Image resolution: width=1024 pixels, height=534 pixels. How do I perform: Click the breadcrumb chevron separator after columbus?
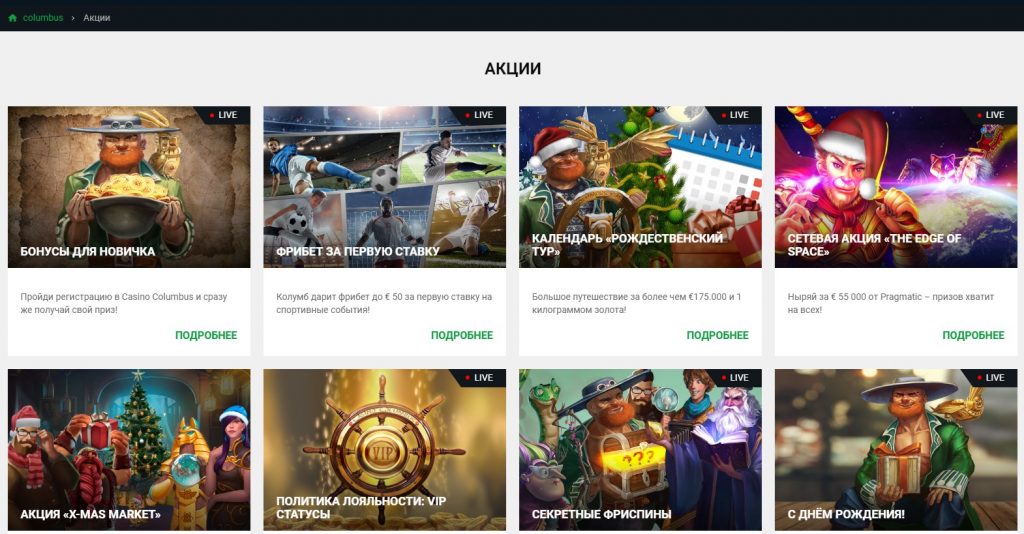coord(73,18)
